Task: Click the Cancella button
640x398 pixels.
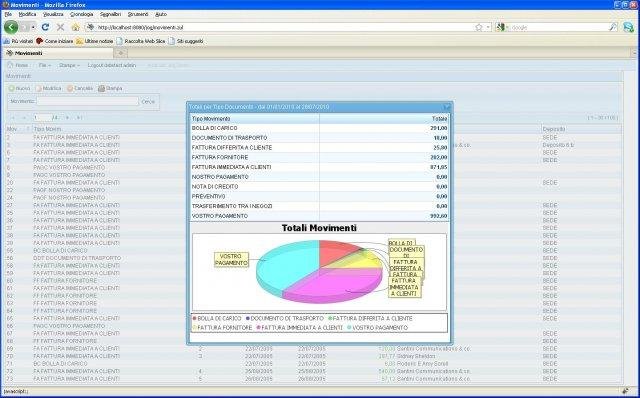Action: point(80,88)
